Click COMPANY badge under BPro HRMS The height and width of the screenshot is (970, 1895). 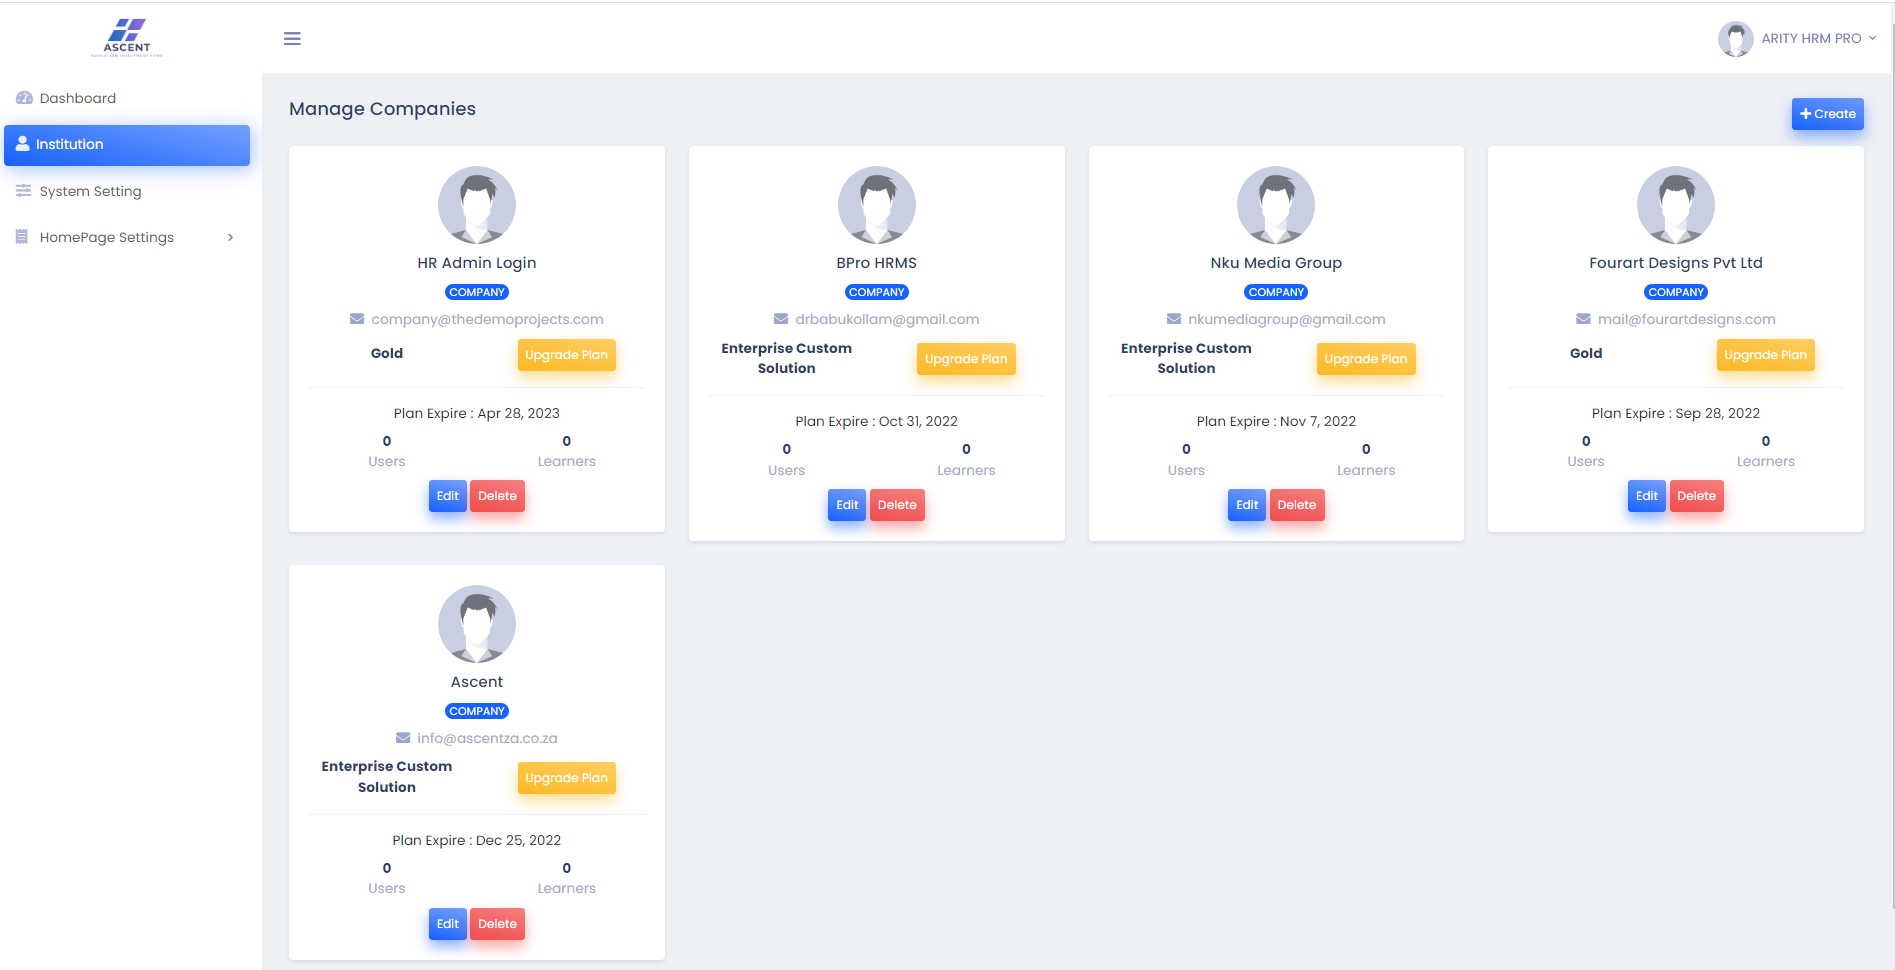tap(877, 292)
